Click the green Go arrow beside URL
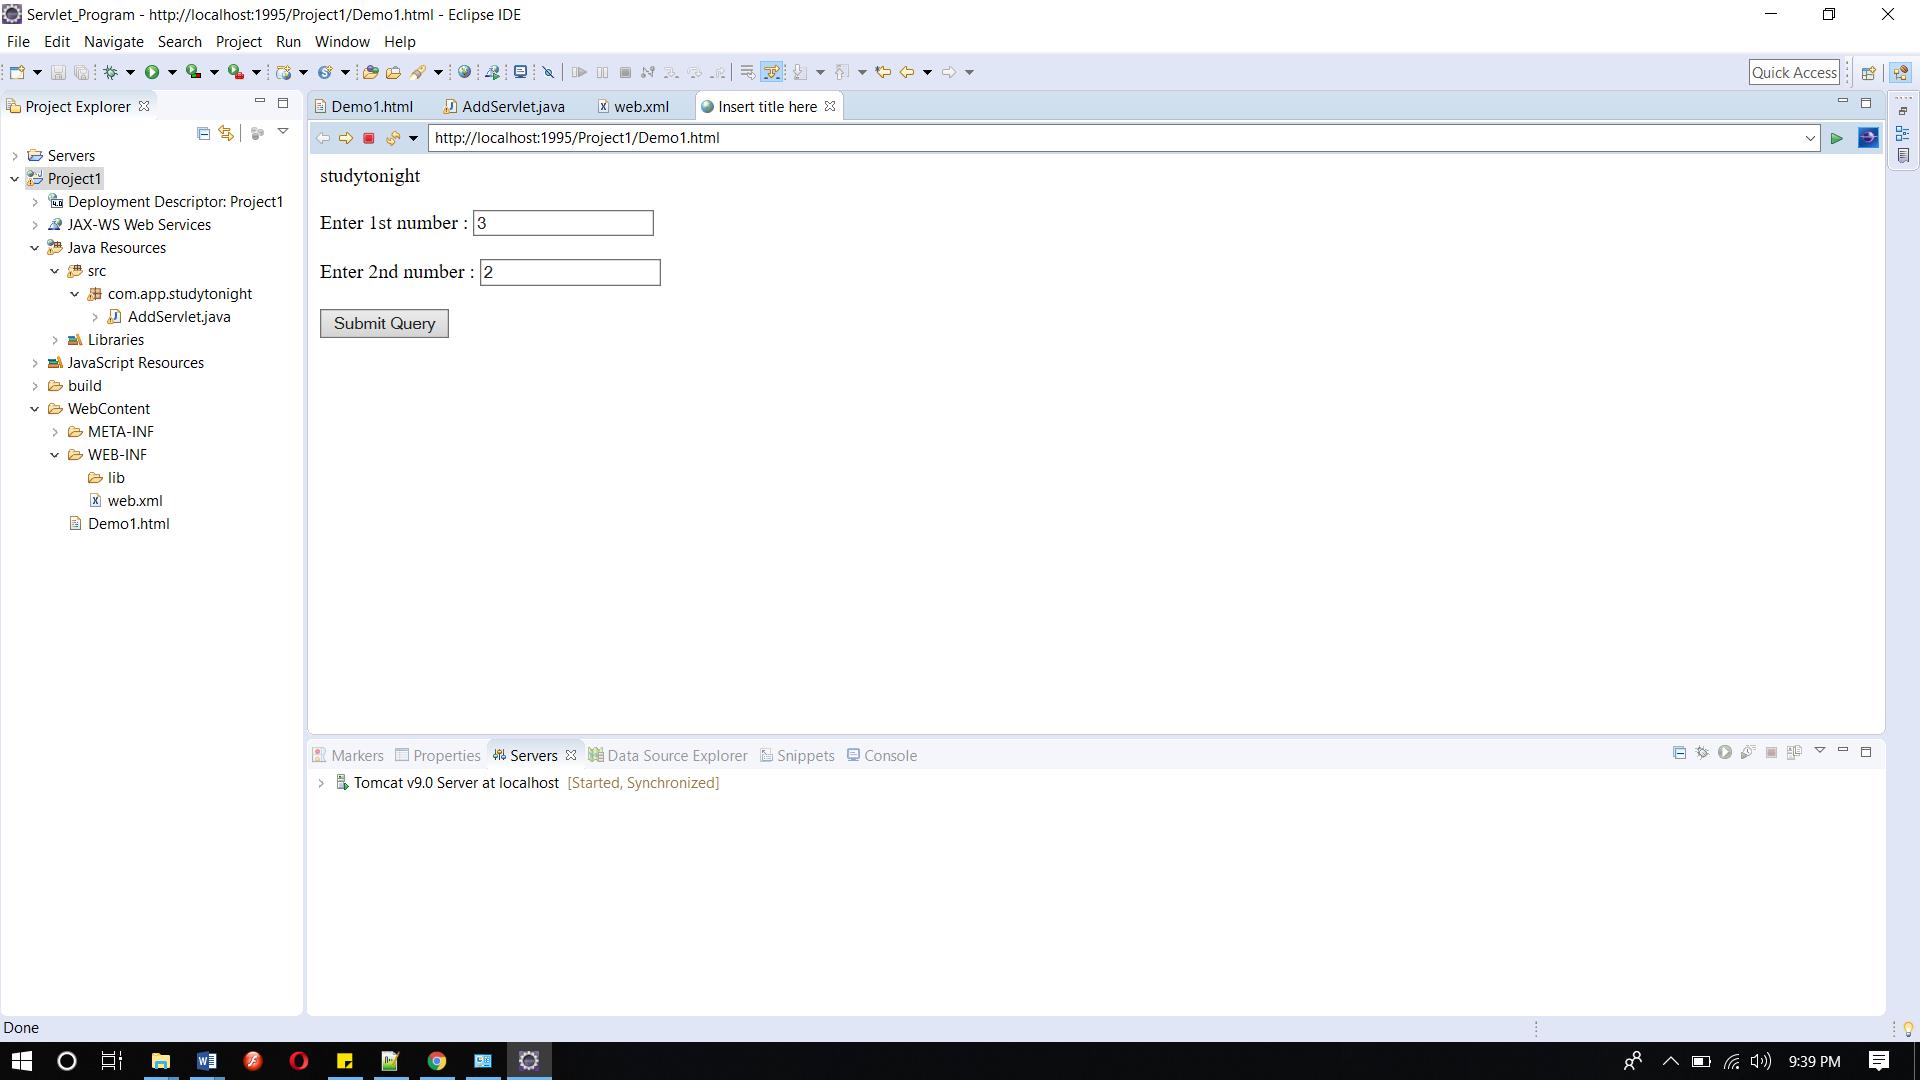Viewport: 1920px width, 1080px height. (1837, 138)
